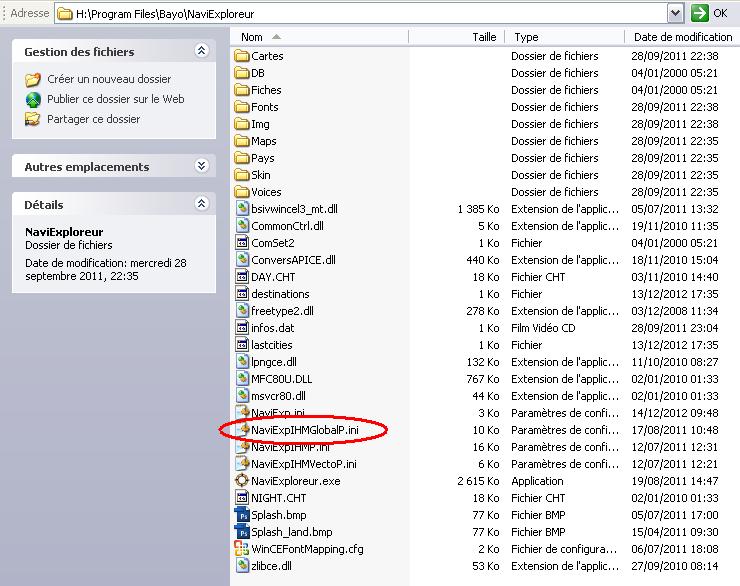Screen dimensions: 740x586
Task: Click the zlibce.dll file icon
Action: (242, 565)
